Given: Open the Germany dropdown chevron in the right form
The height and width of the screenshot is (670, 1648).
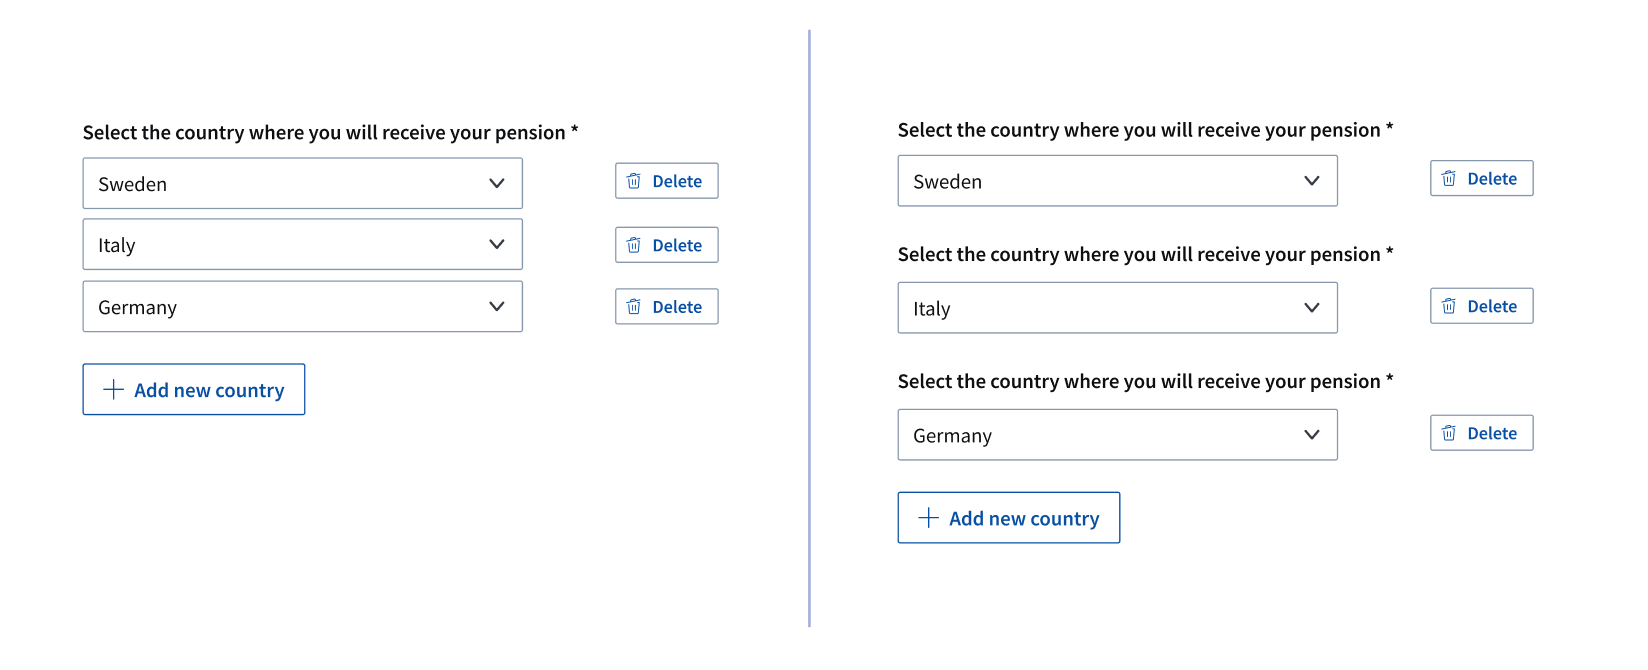Looking at the screenshot, I should [x=1312, y=435].
